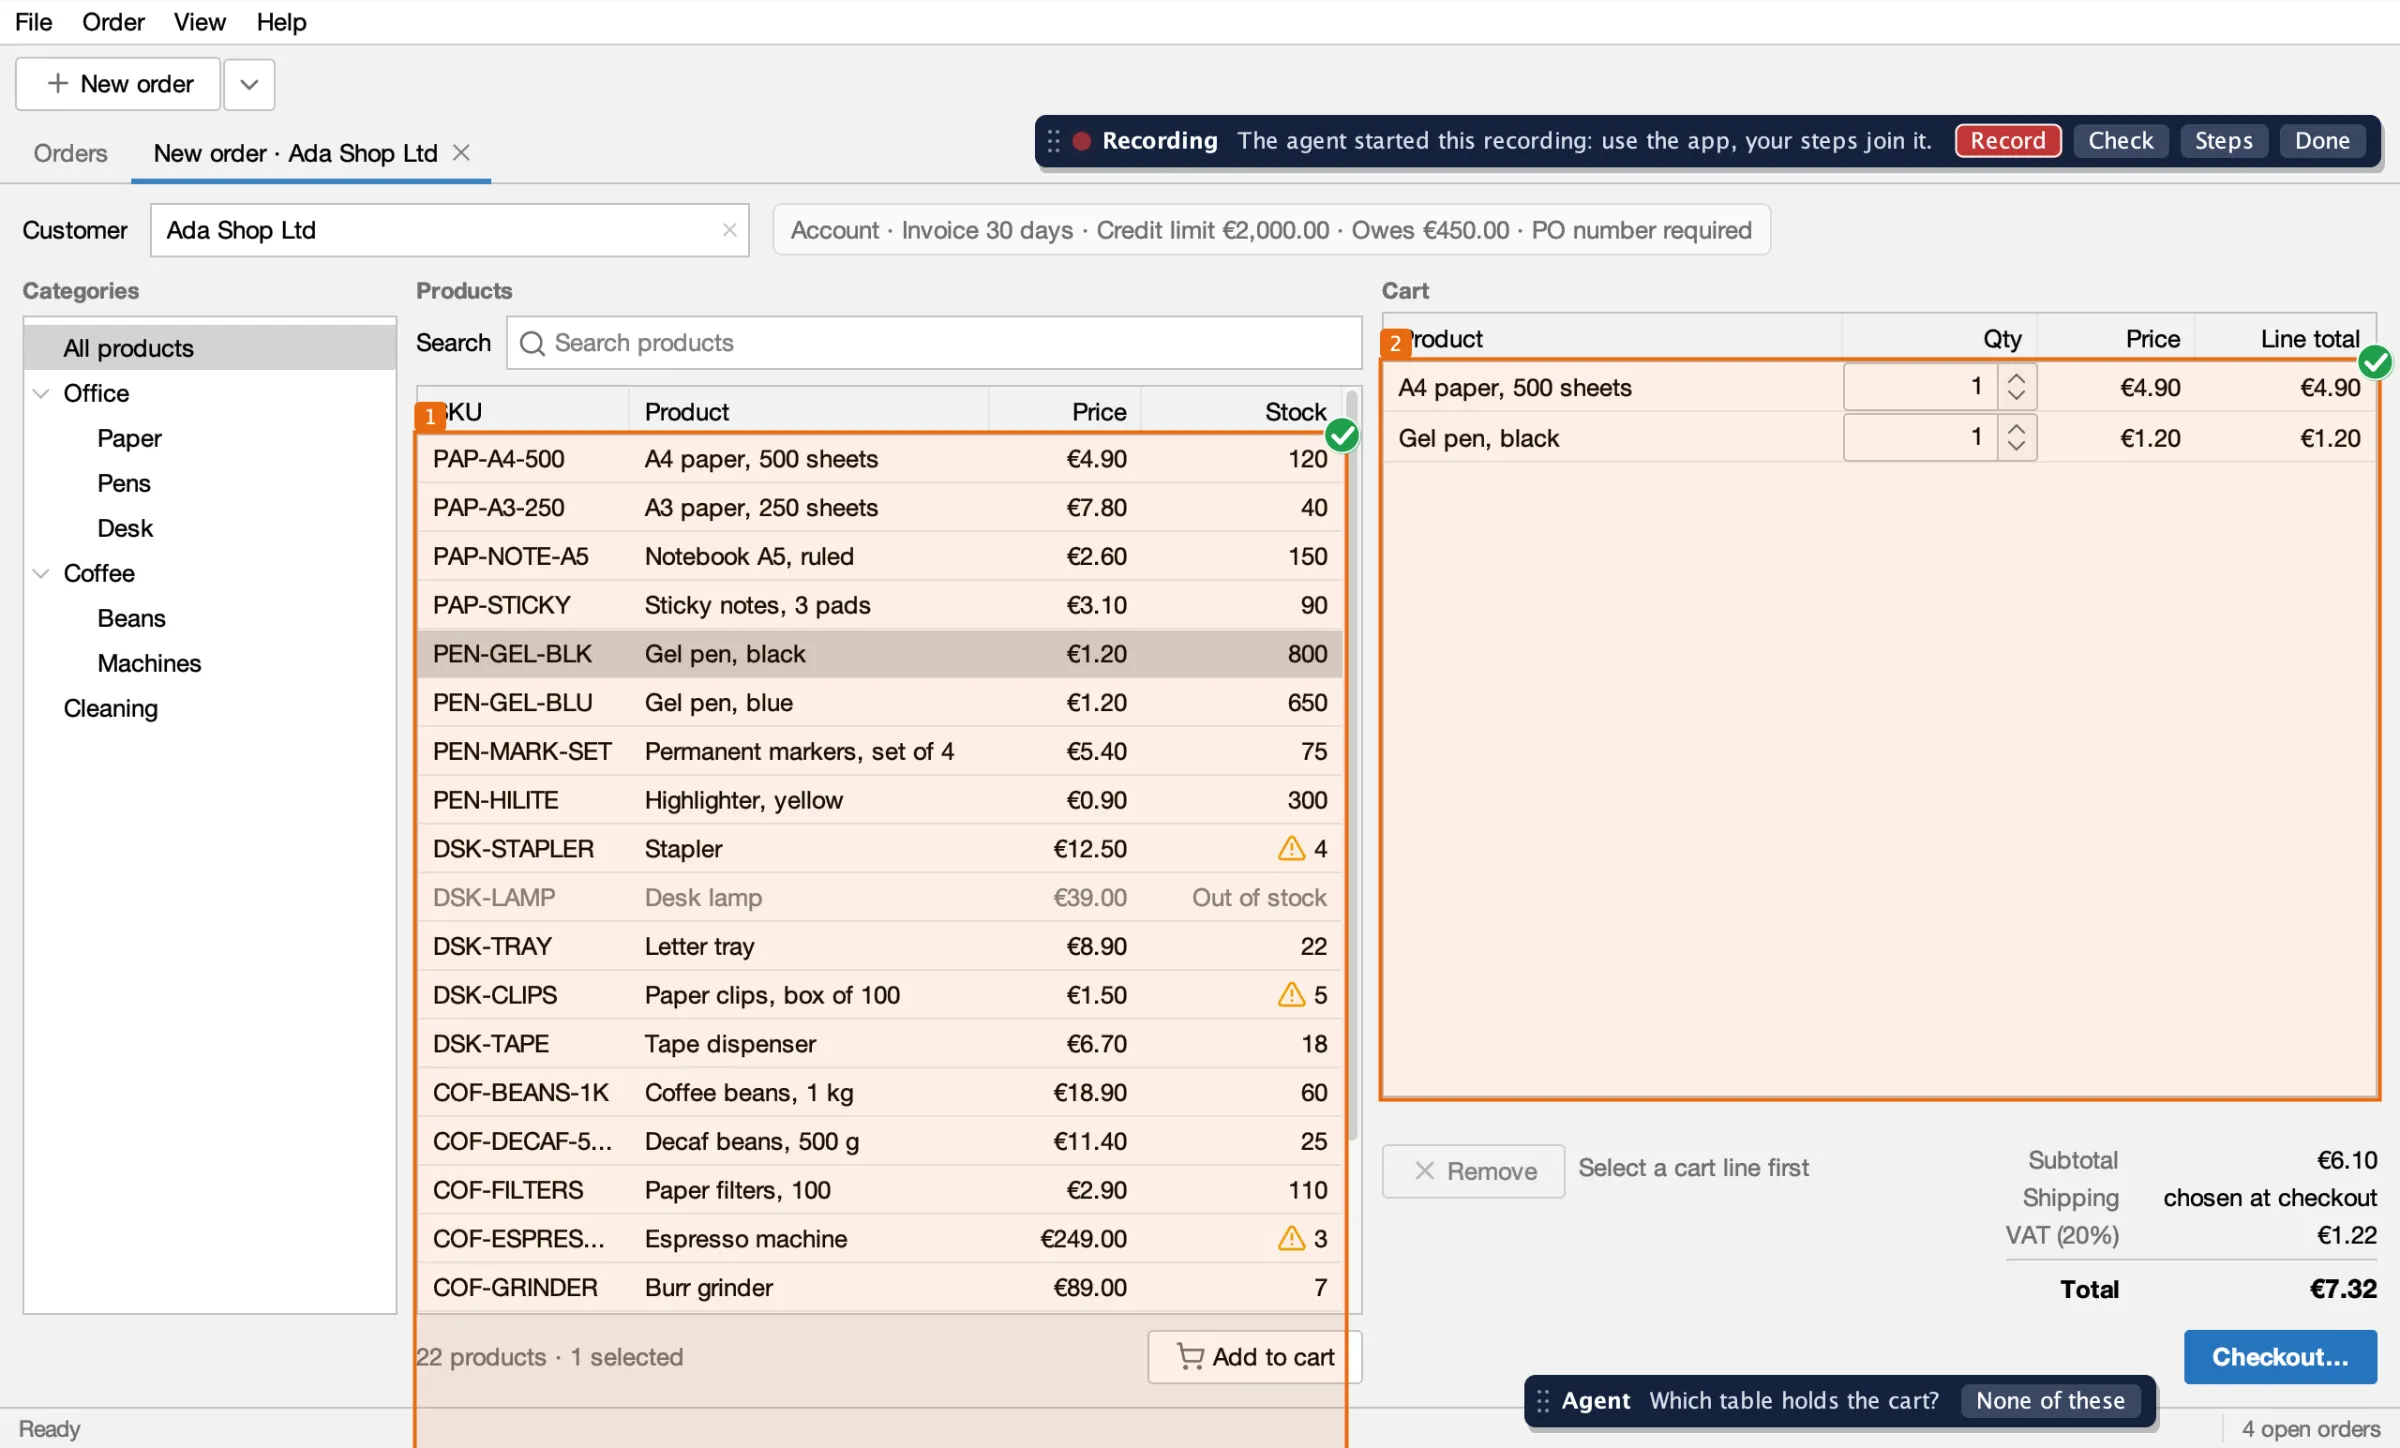Viewport: 2400px width, 1448px height.
Task: Open the File menu
Action: 33,22
